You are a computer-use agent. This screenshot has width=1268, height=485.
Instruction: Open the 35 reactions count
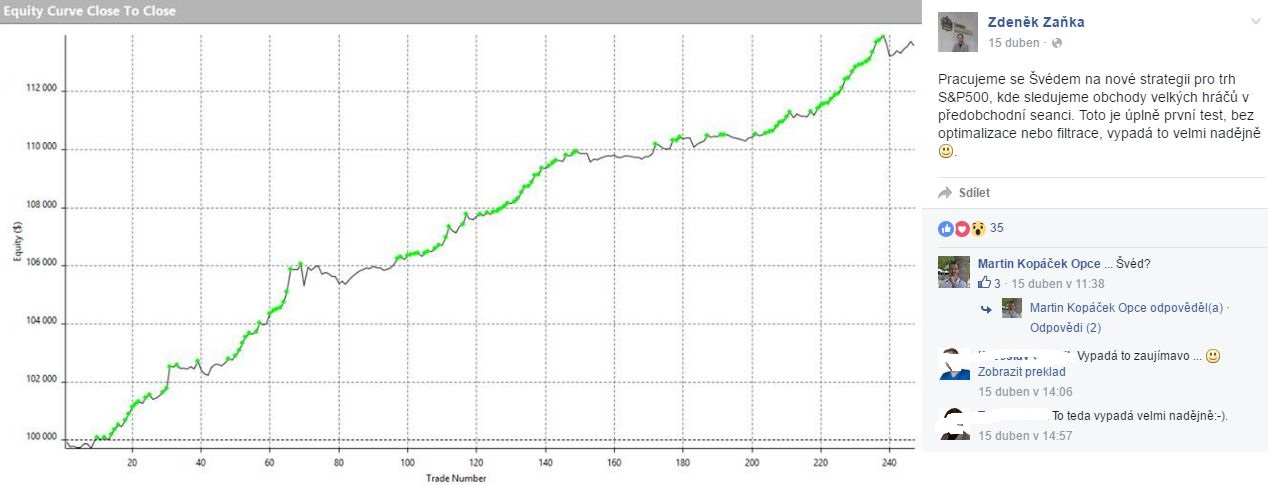(997, 228)
